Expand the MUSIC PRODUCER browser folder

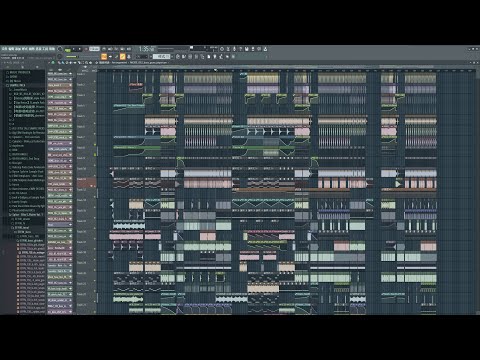(x=20, y=72)
